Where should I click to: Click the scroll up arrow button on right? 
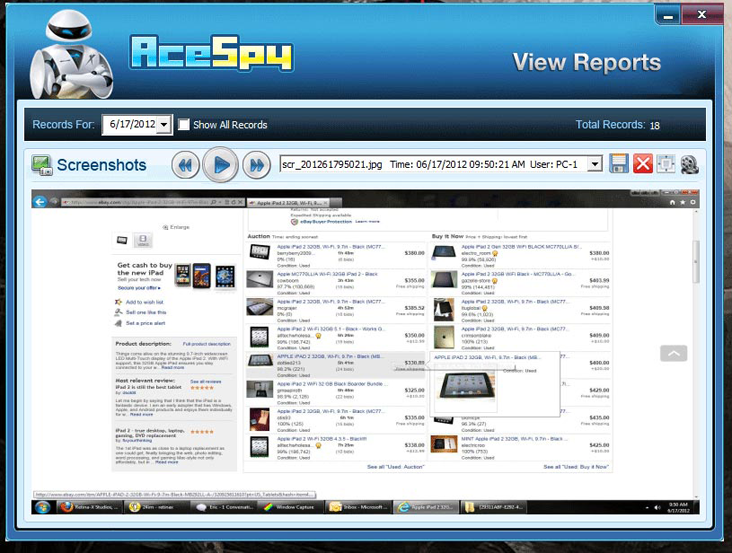674,353
